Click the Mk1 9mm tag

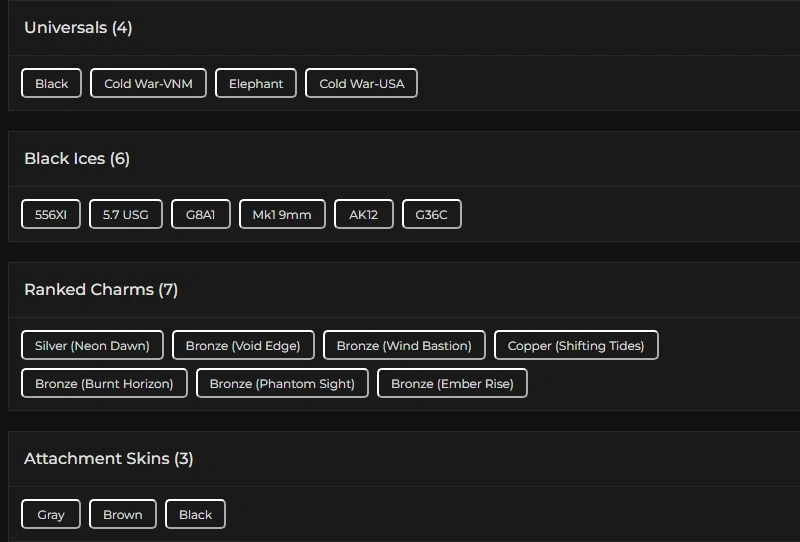tap(282, 215)
